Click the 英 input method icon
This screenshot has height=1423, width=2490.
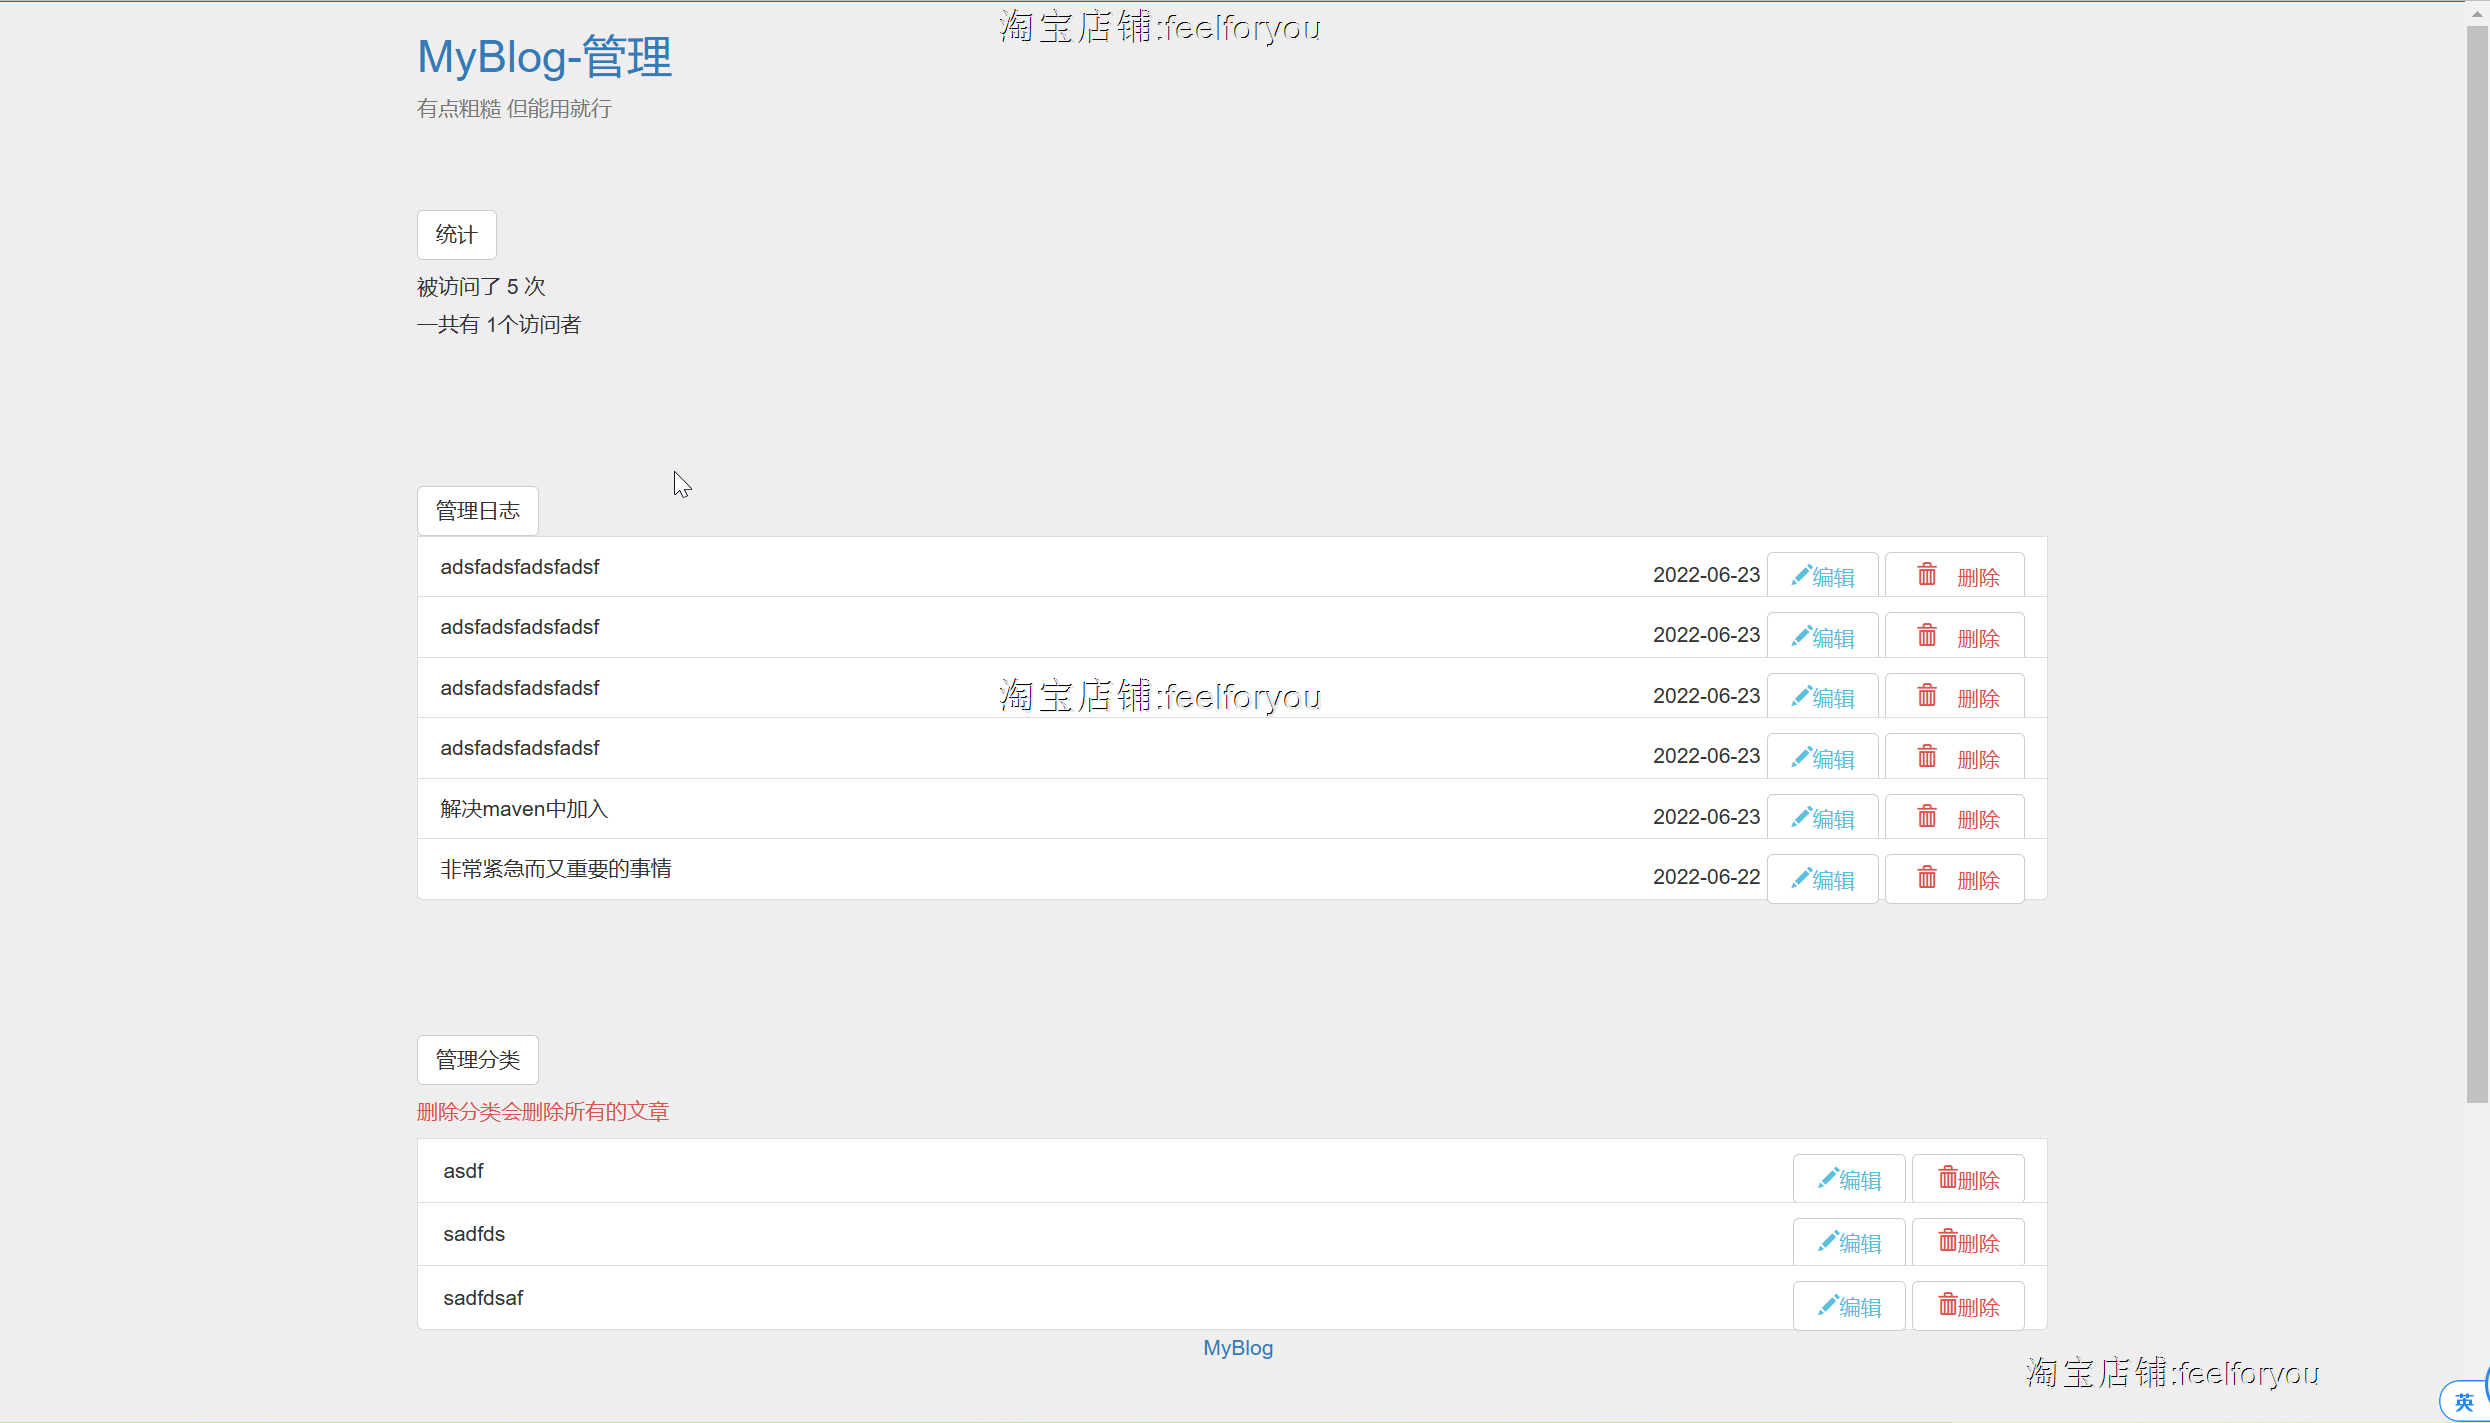[2464, 1402]
